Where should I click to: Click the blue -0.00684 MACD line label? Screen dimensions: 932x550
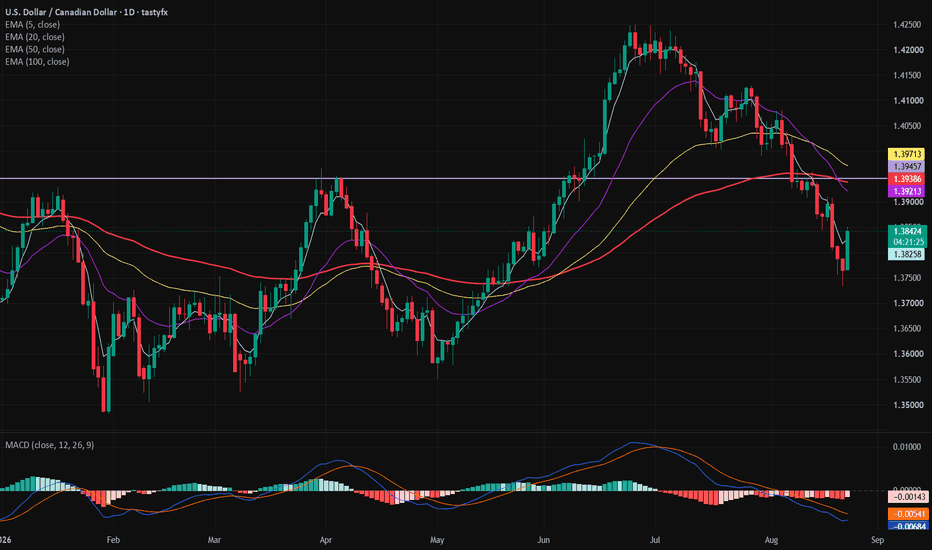(x=908, y=526)
